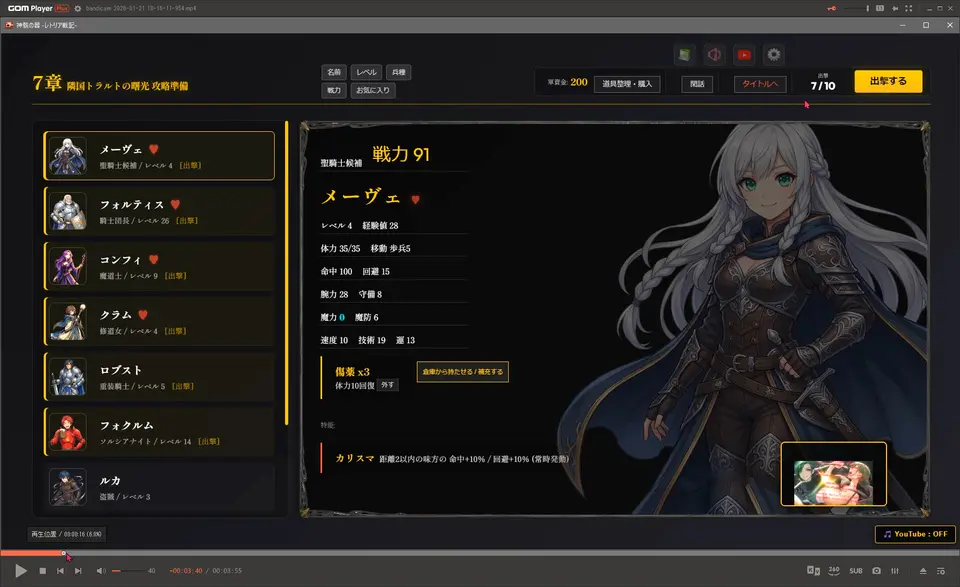Open the 360 video mode icon

click(x=833, y=570)
